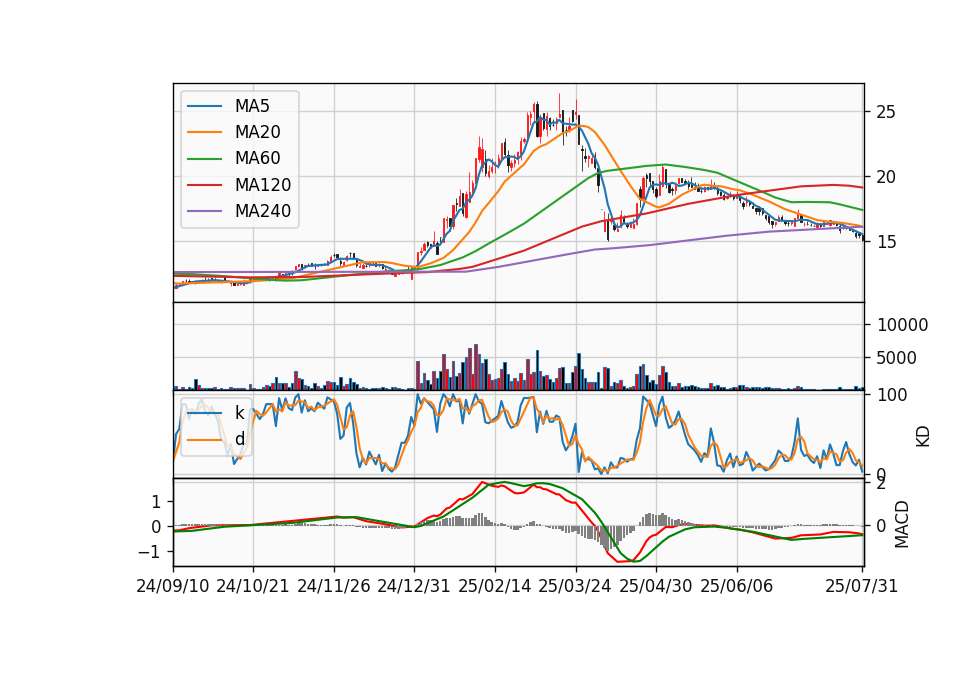Click the k legend label in KD panel

(x=239, y=413)
